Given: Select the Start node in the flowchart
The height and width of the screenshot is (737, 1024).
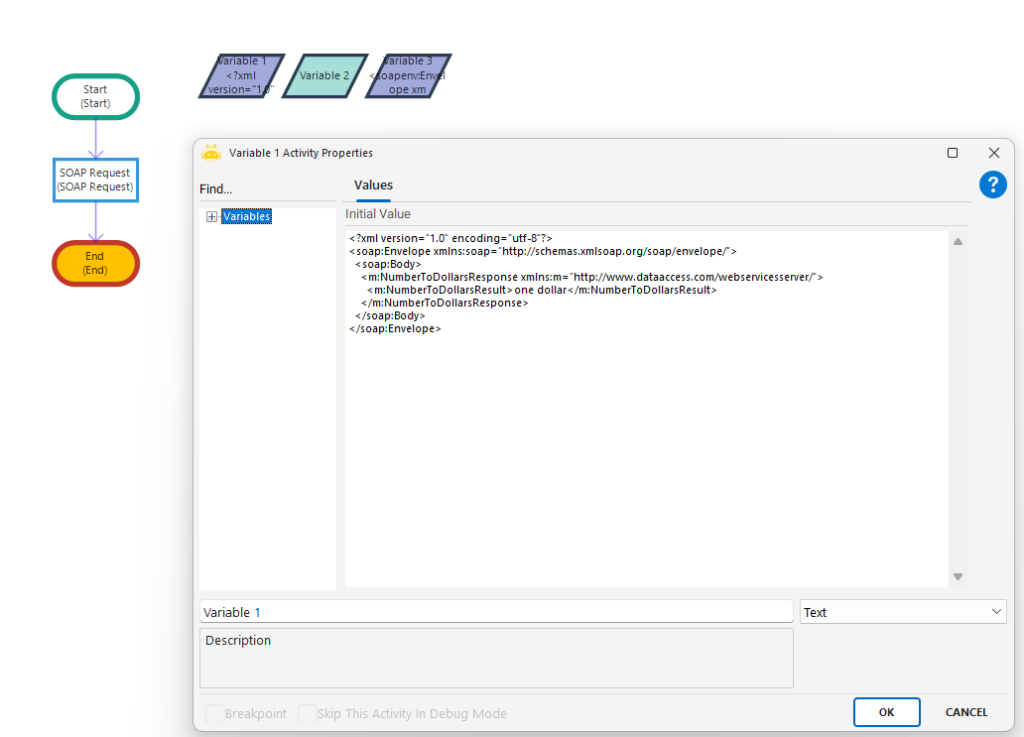Looking at the screenshot, I should pos(95,96).
